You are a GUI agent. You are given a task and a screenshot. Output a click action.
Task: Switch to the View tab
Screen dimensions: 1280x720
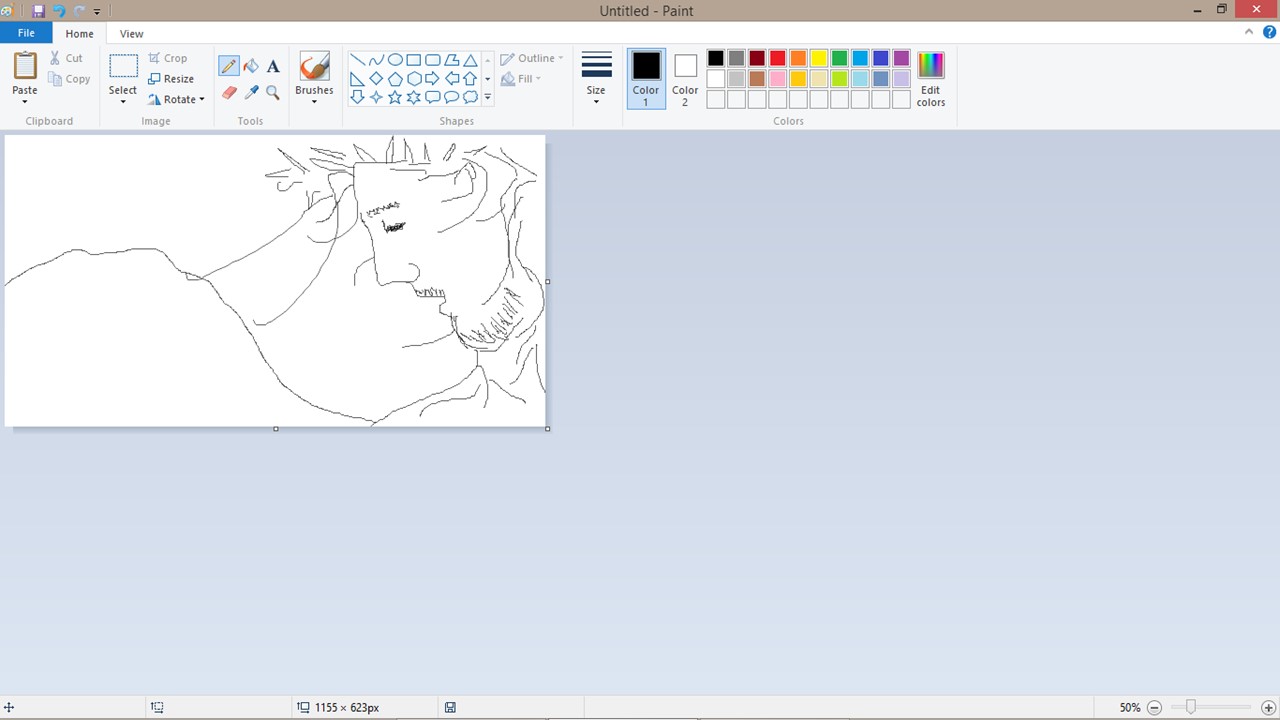coord(131,33)
